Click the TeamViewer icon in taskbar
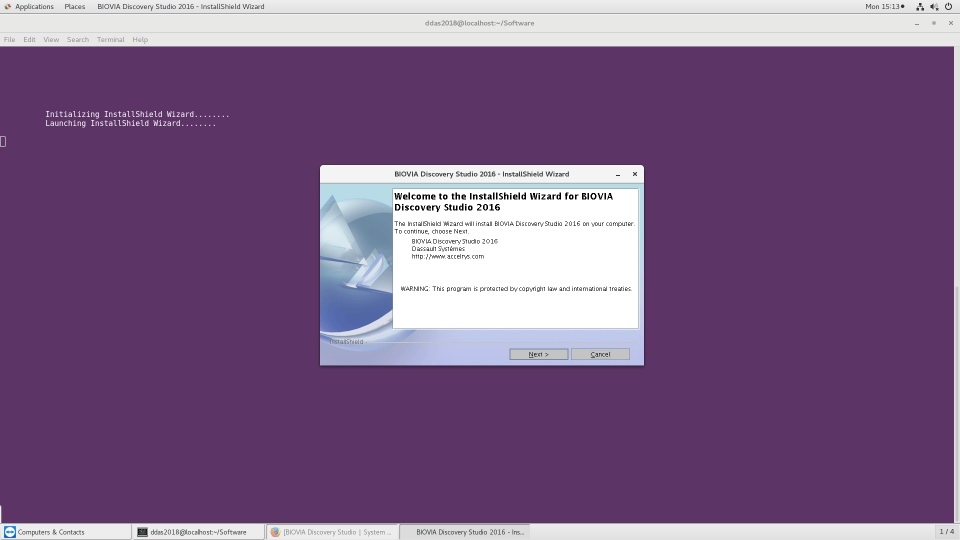 [10, 532]
